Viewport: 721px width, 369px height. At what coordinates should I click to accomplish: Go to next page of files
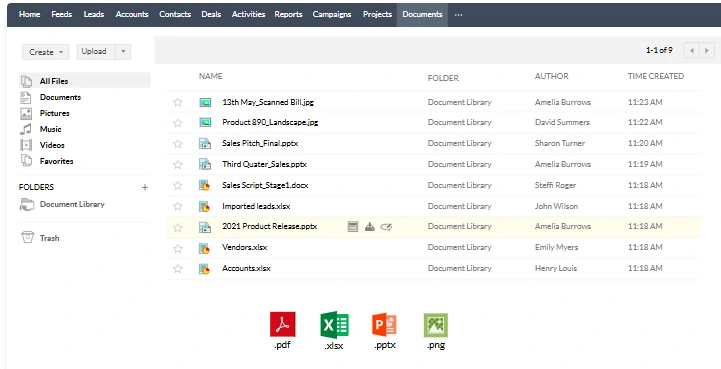coord(707,50)
